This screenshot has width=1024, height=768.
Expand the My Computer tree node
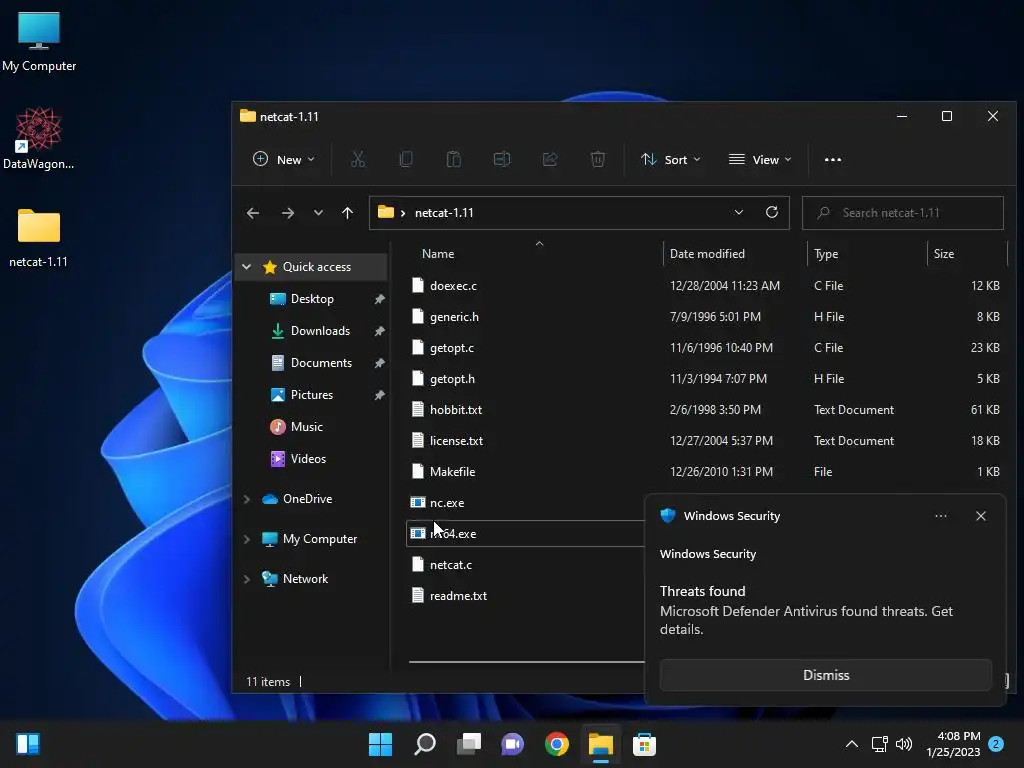coord(246,539)
